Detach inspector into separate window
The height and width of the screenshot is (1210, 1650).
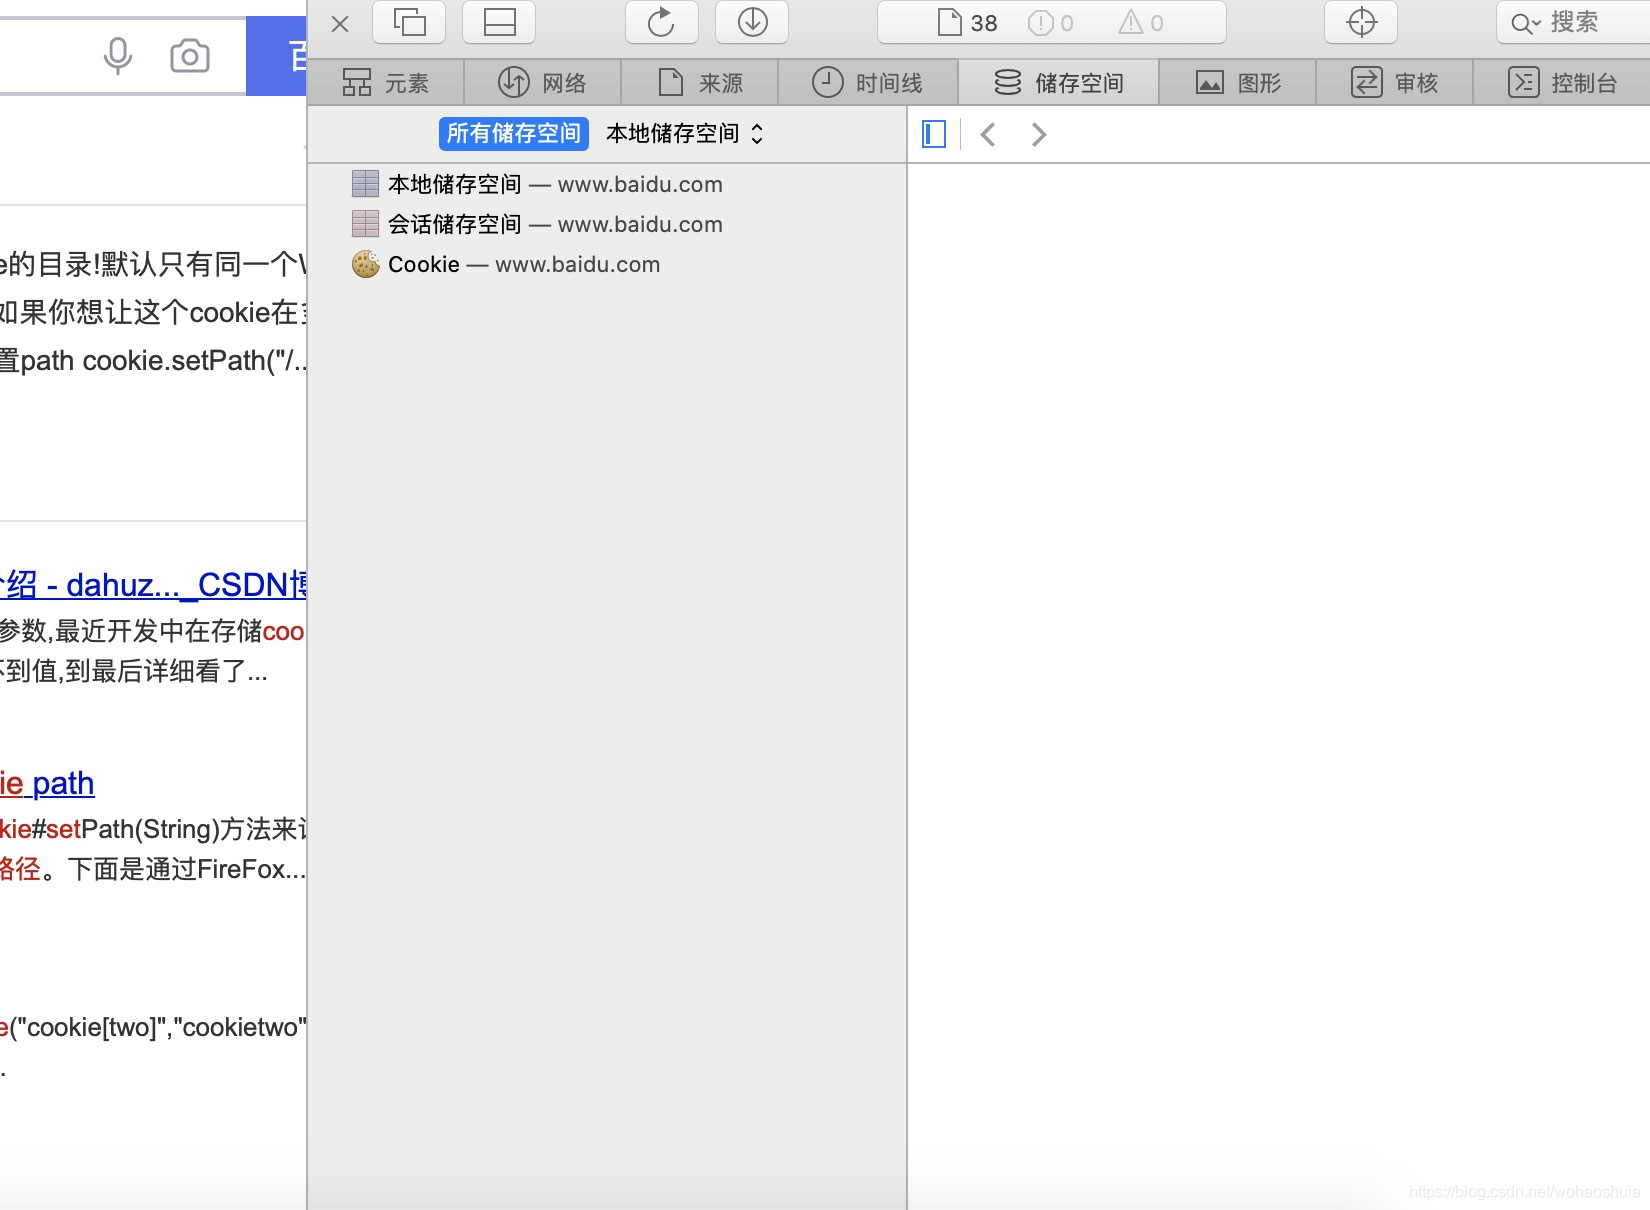click(x=409, y=22)
